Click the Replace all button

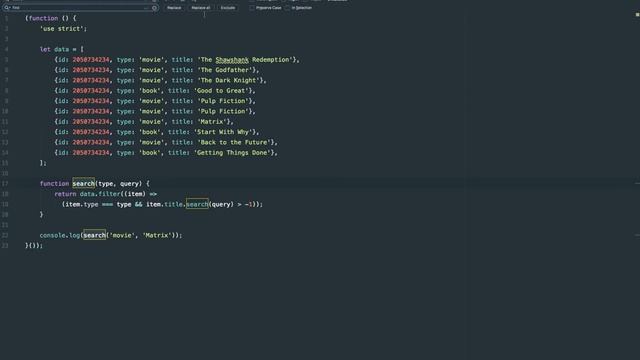coord(201,8)
